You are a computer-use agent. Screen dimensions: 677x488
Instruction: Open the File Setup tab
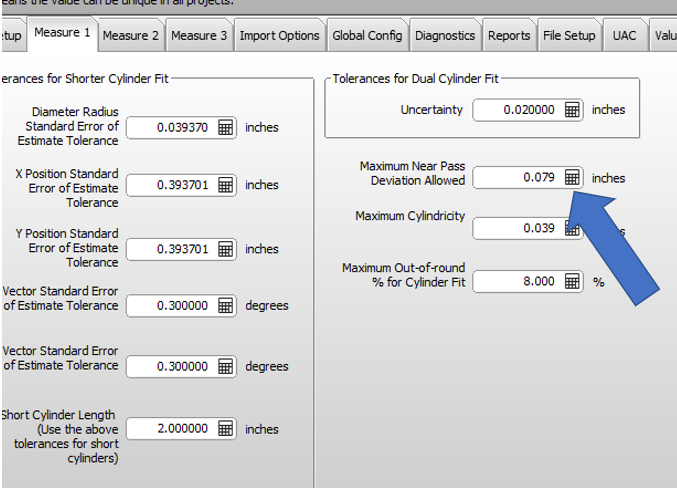click(569, 36)
